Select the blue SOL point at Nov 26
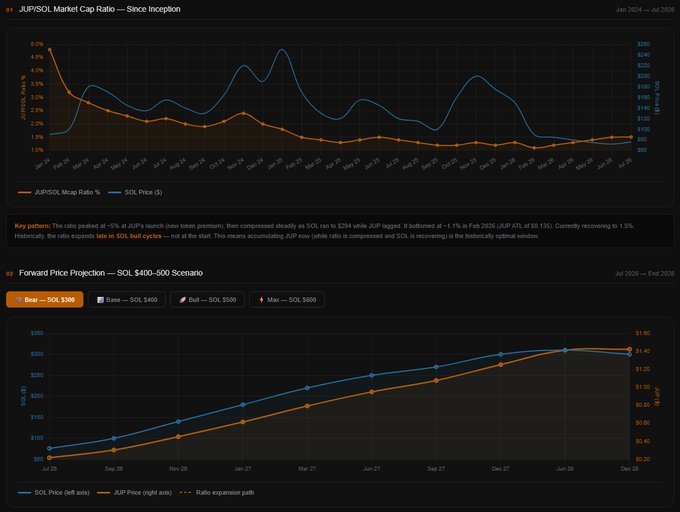Screen dimensions: 680x512 click(178, 421)
